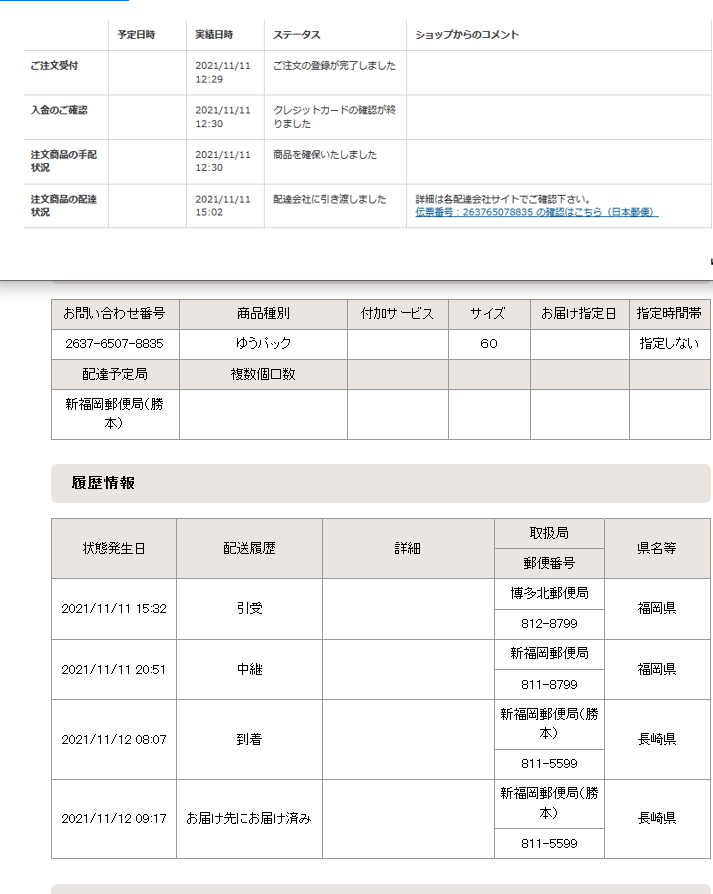Click the ショップからのコメント column header

(x=467, y=35)
